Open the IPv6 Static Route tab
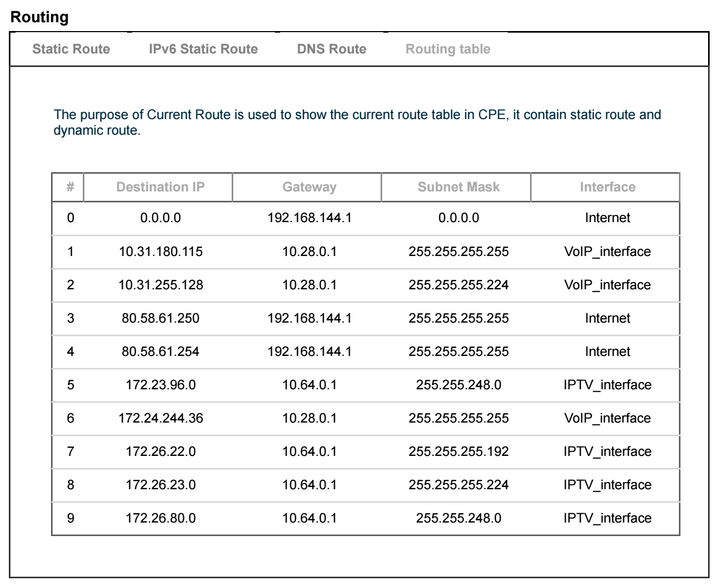 [203, 49]
